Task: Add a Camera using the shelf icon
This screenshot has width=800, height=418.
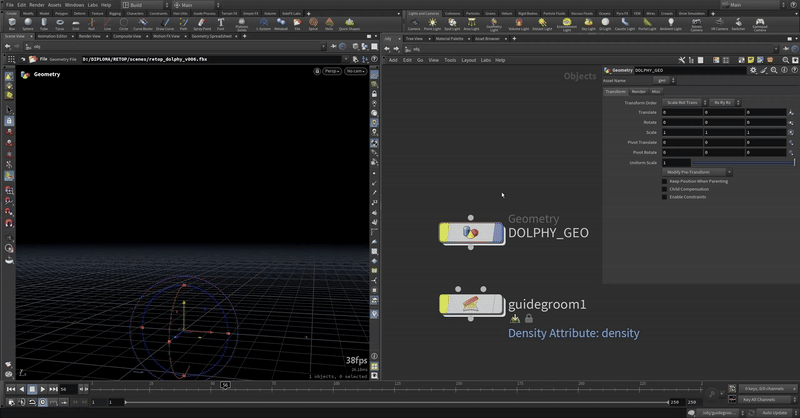Action: pos(413,23)
